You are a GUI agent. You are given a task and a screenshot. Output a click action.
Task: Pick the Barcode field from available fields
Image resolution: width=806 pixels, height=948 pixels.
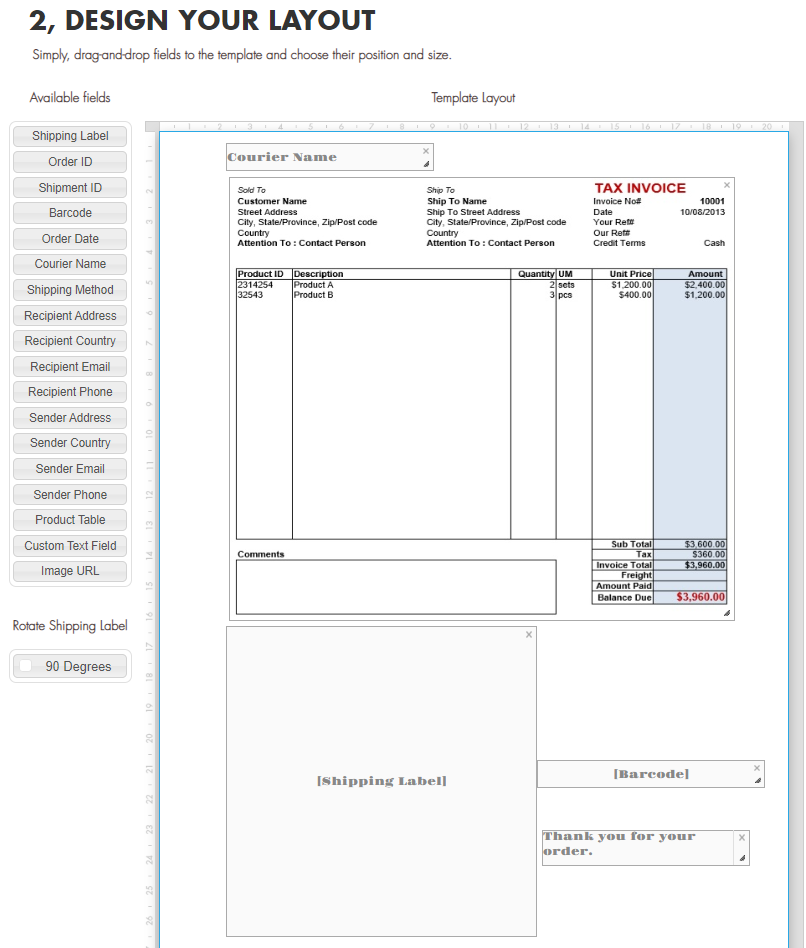(70, 213)
